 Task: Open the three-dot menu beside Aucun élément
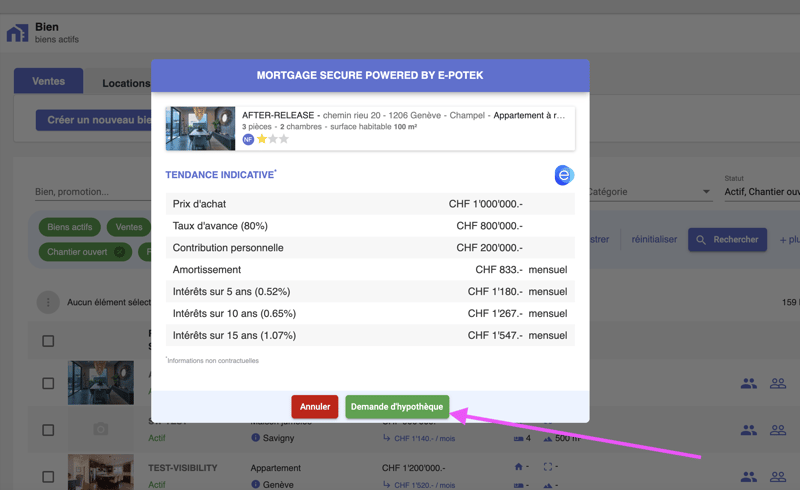(x=48, y=302)
